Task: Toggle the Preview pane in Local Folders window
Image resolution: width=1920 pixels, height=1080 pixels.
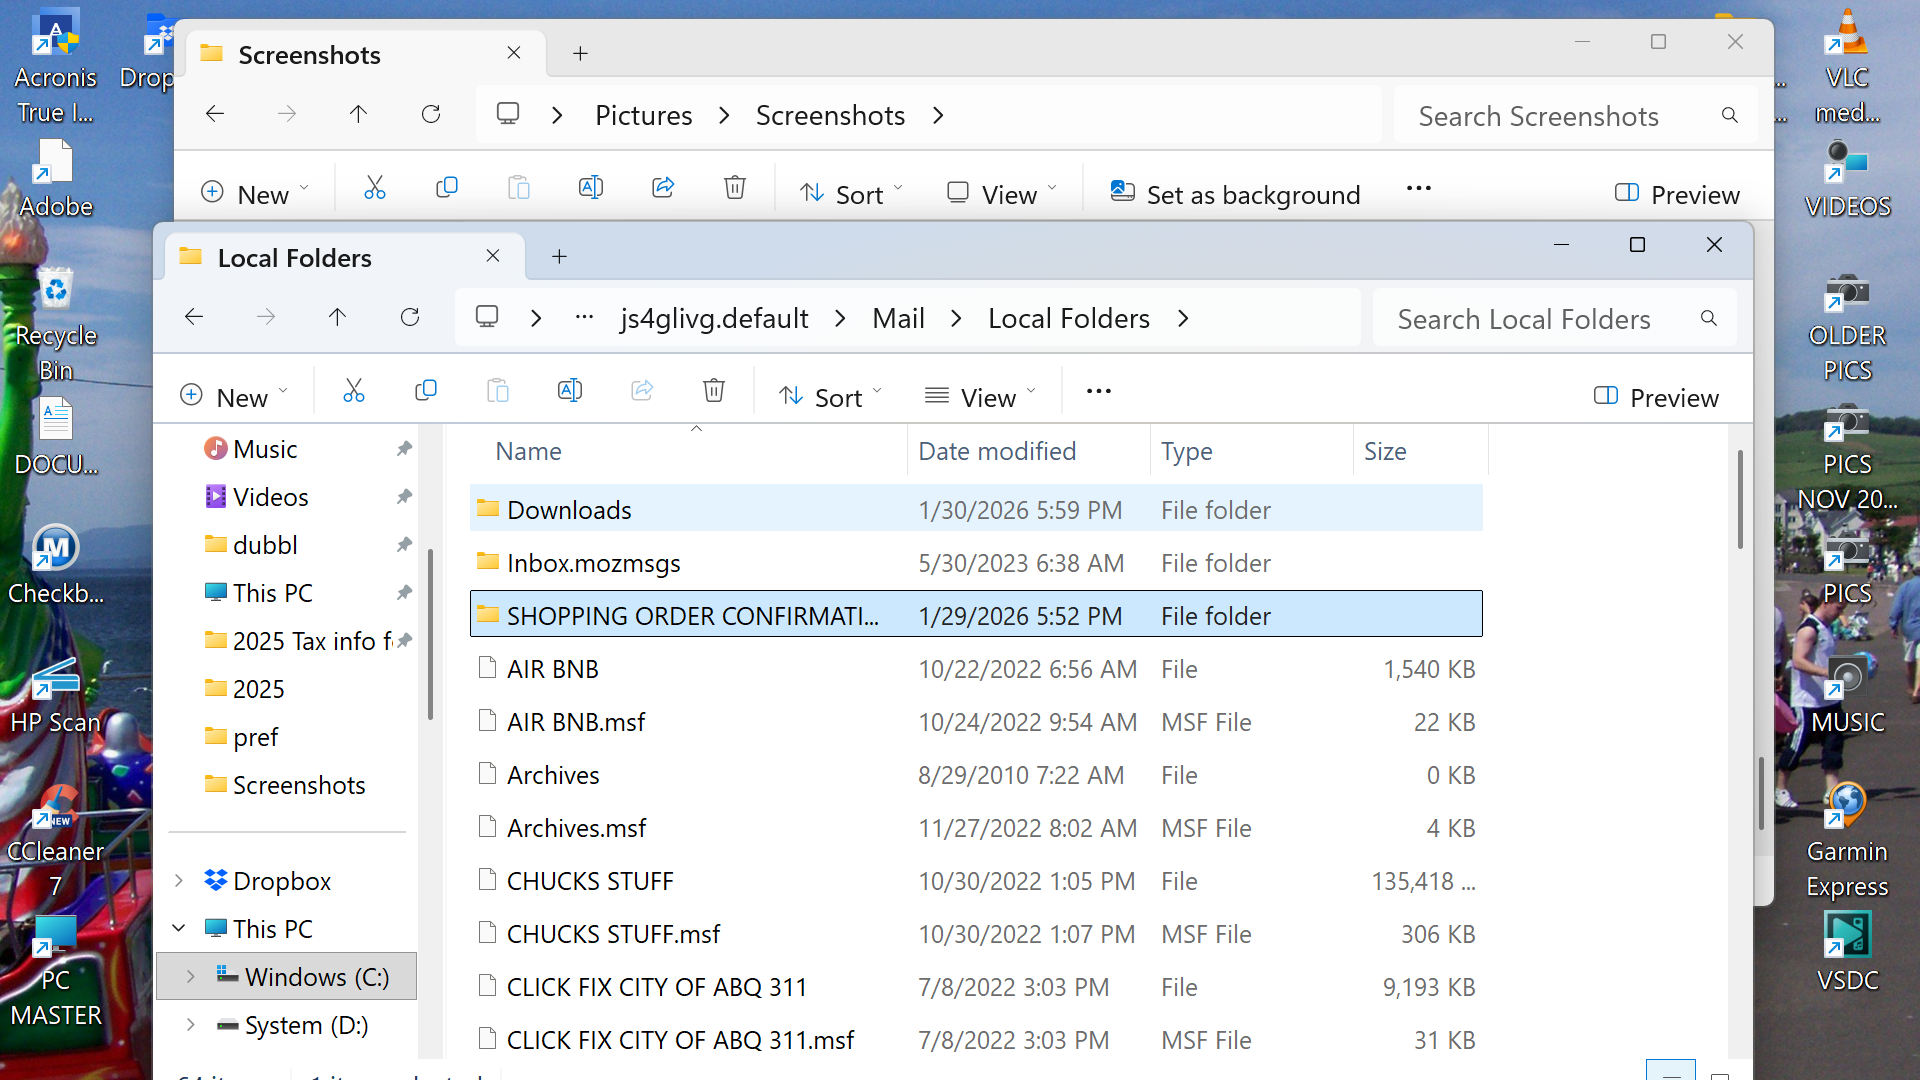Action: [1656, 397]
